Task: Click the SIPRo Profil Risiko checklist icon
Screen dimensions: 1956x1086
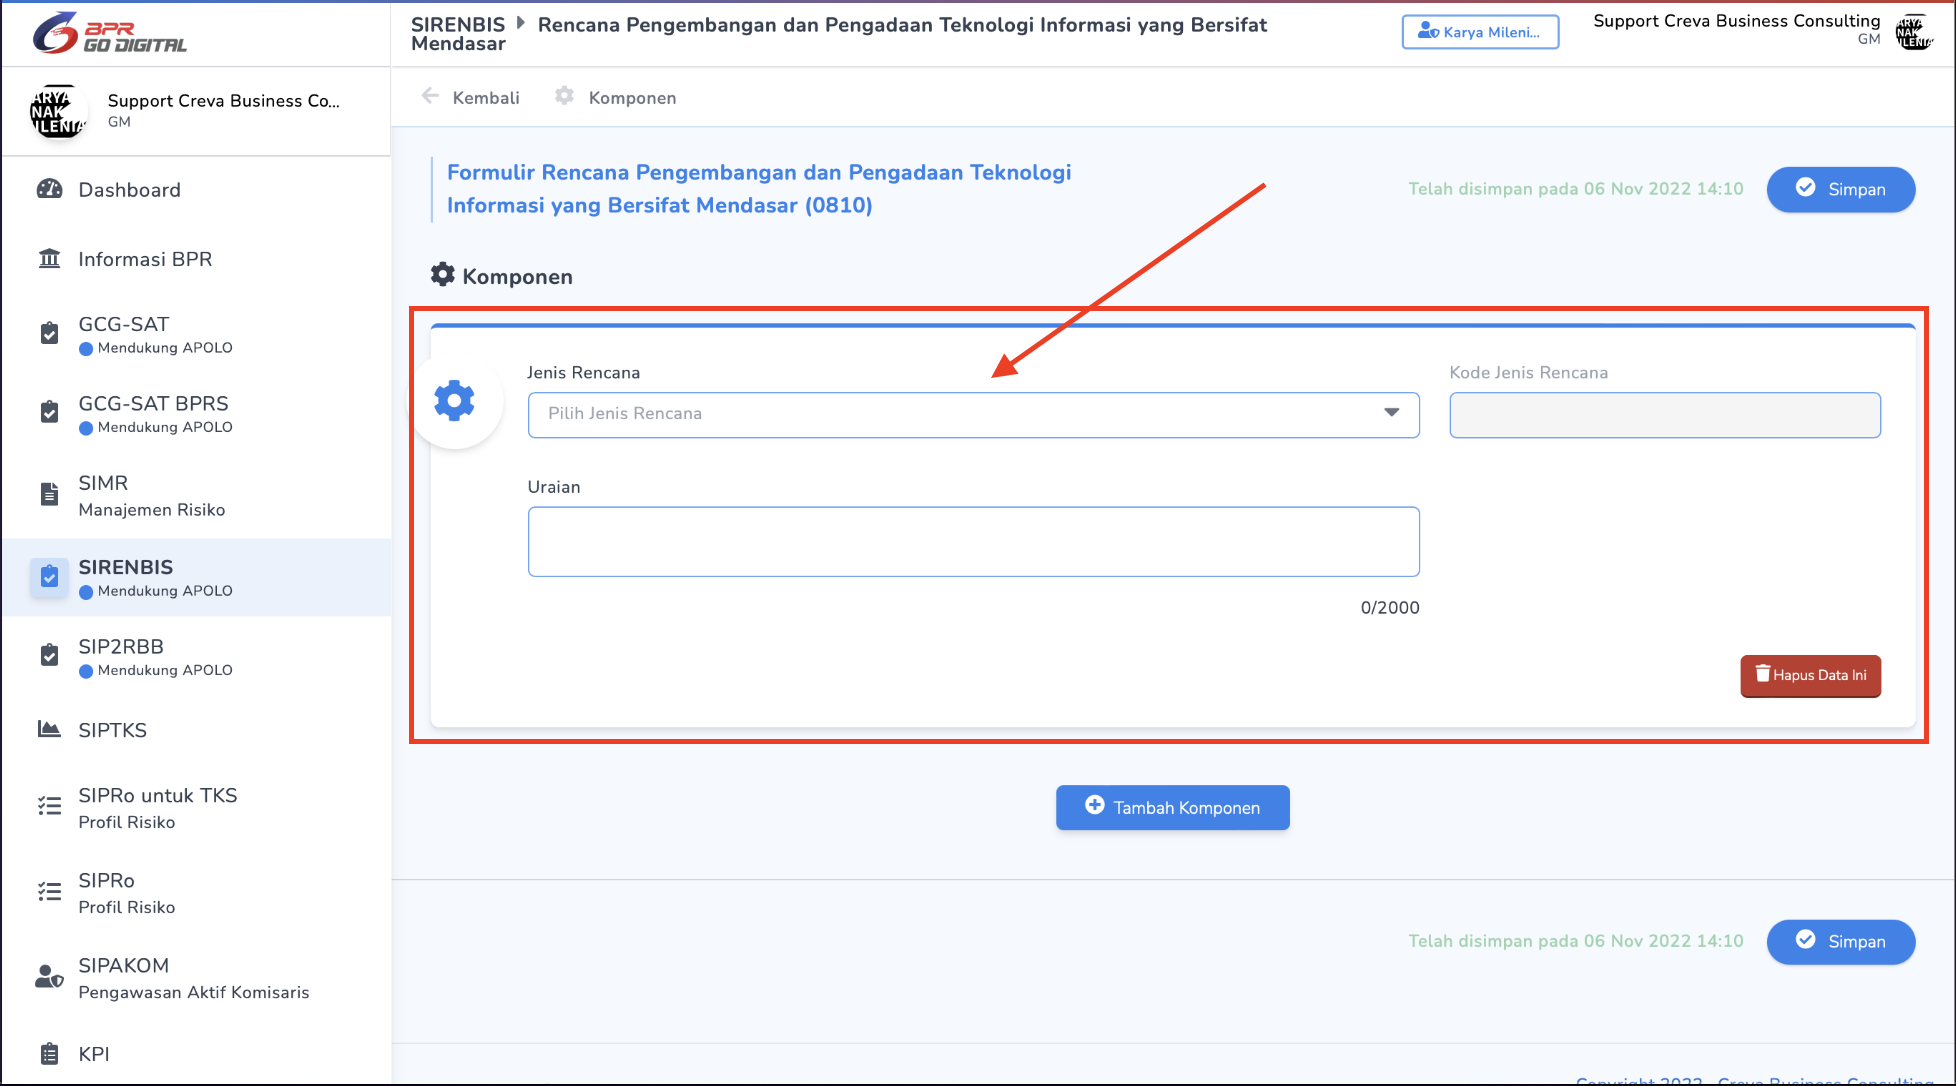Action: [49, 891]
